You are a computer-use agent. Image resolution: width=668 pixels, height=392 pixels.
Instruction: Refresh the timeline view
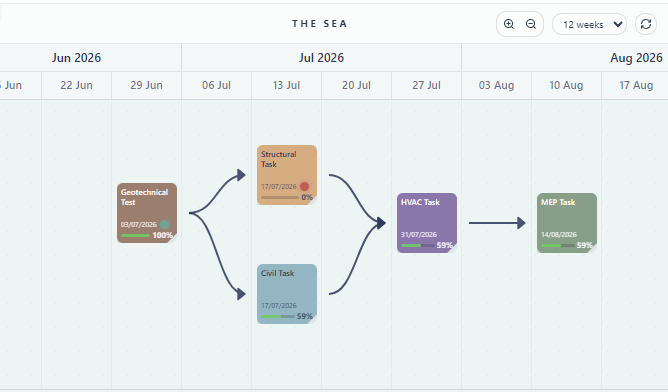[x=646, y=24]
